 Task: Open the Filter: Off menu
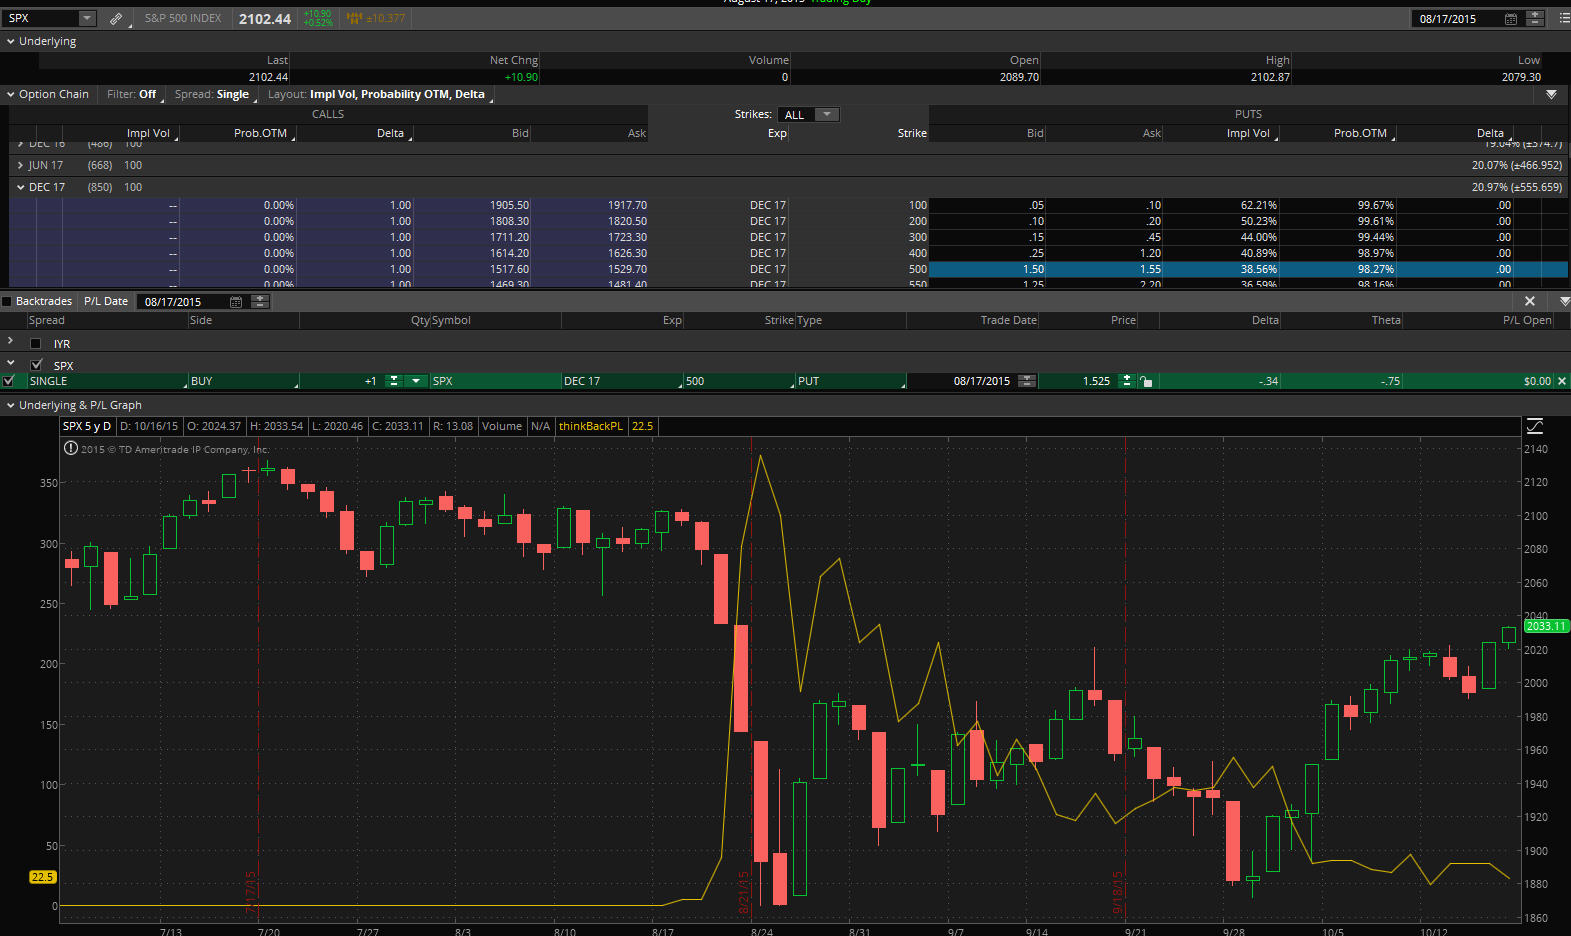[132, 94]
